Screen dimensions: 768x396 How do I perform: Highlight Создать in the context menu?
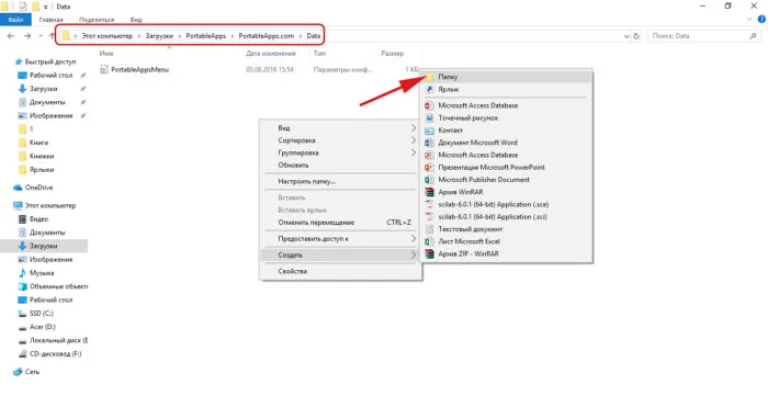340,255
